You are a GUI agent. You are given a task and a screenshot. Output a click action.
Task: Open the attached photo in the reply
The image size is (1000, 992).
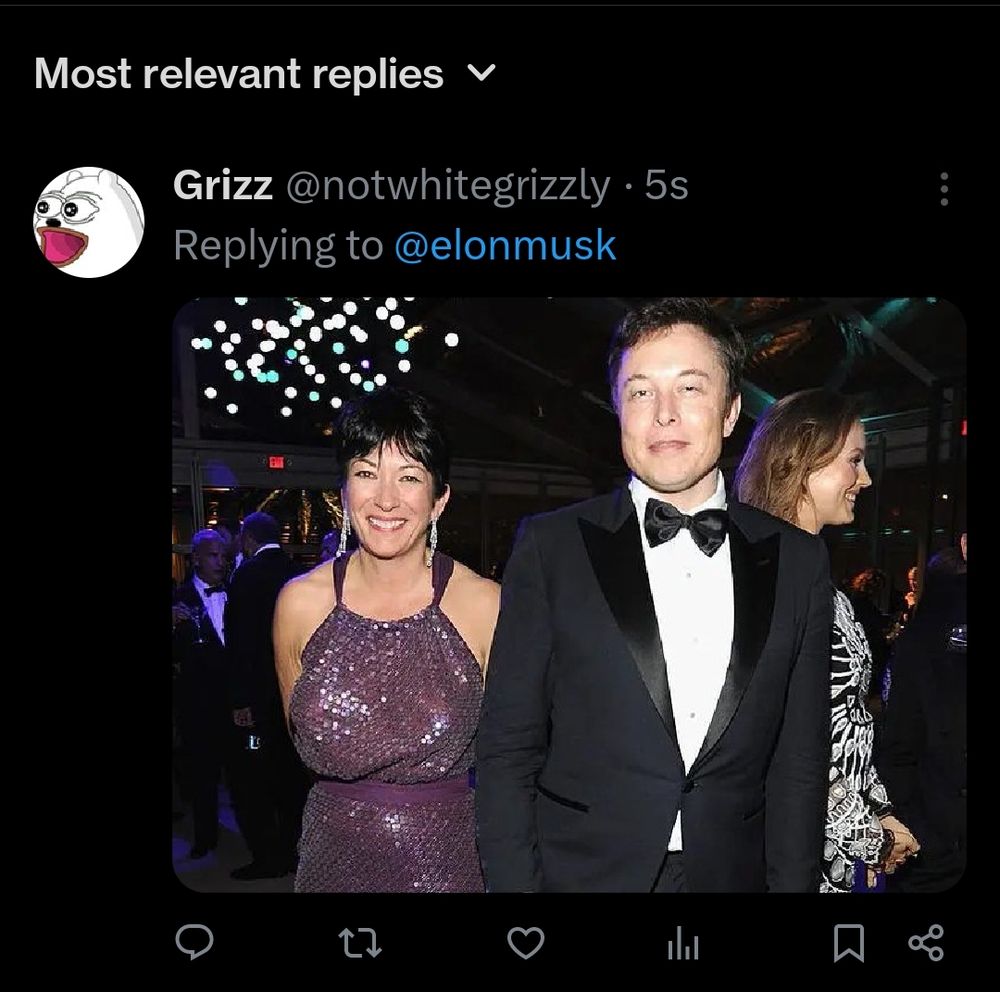pos(569,594)
